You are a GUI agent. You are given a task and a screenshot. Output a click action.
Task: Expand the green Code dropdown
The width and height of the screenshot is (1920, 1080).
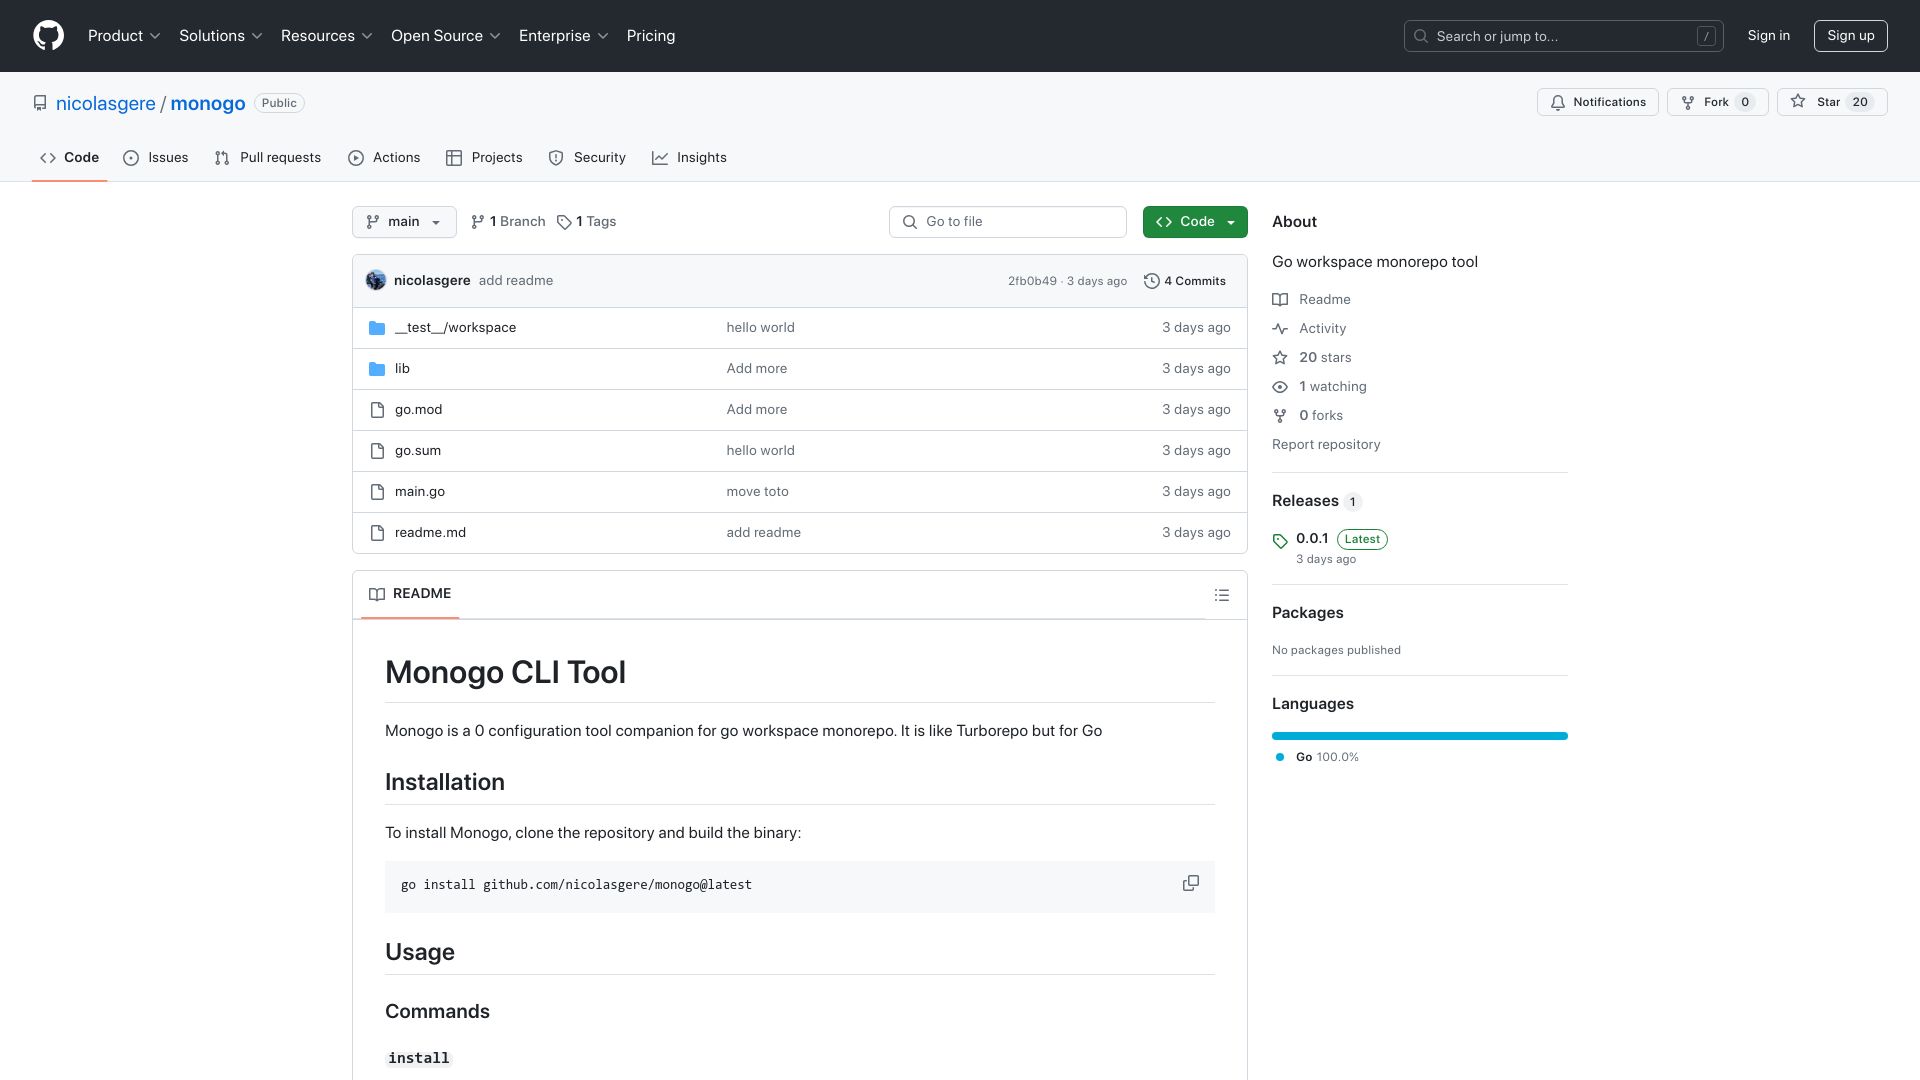[x=1195, y=222]
